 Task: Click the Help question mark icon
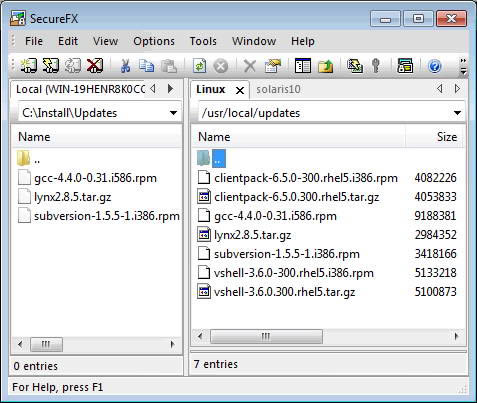coord(434,66)
